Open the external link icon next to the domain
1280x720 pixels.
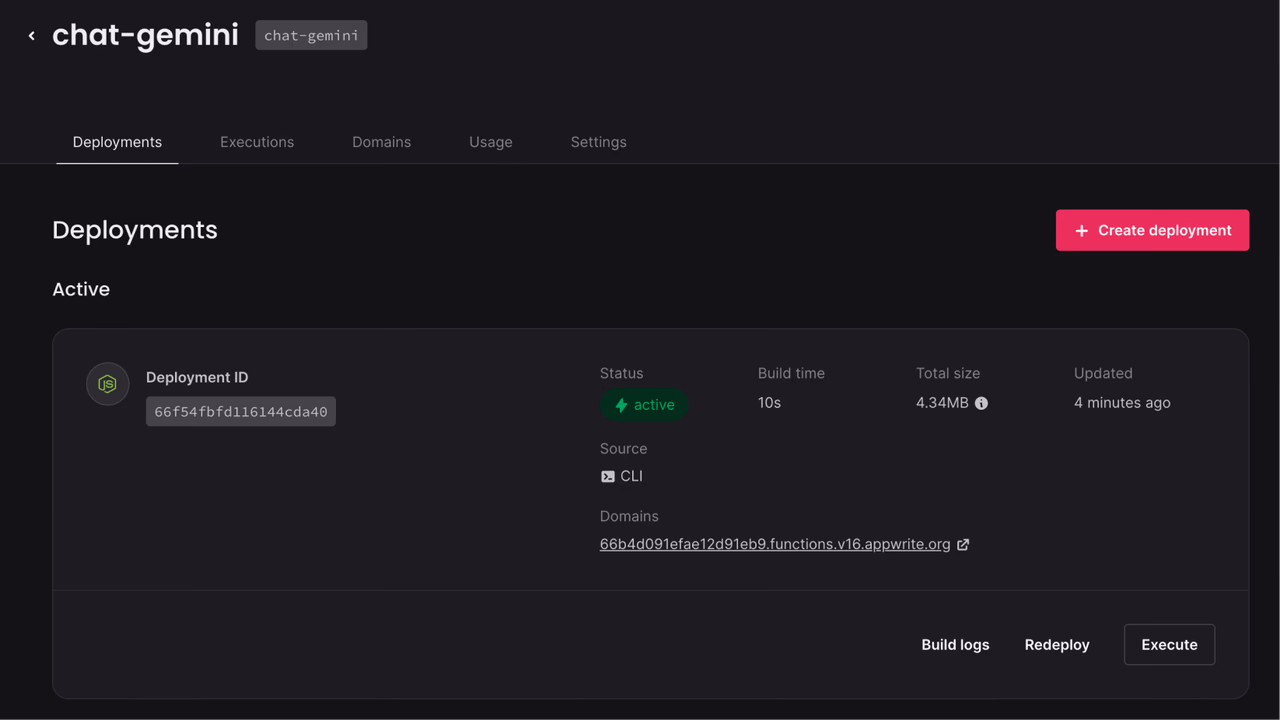pyautogui.click(x=963, y=545)
